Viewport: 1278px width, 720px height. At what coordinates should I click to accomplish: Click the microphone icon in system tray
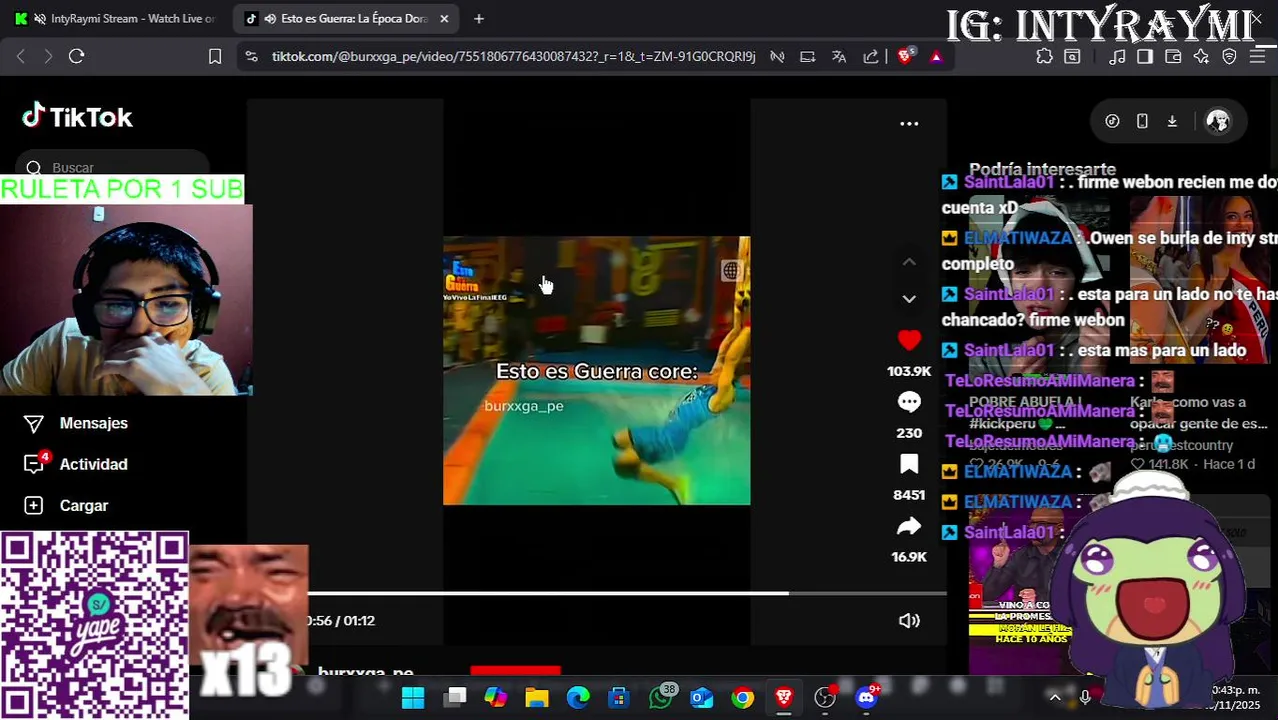[1085, 697]
